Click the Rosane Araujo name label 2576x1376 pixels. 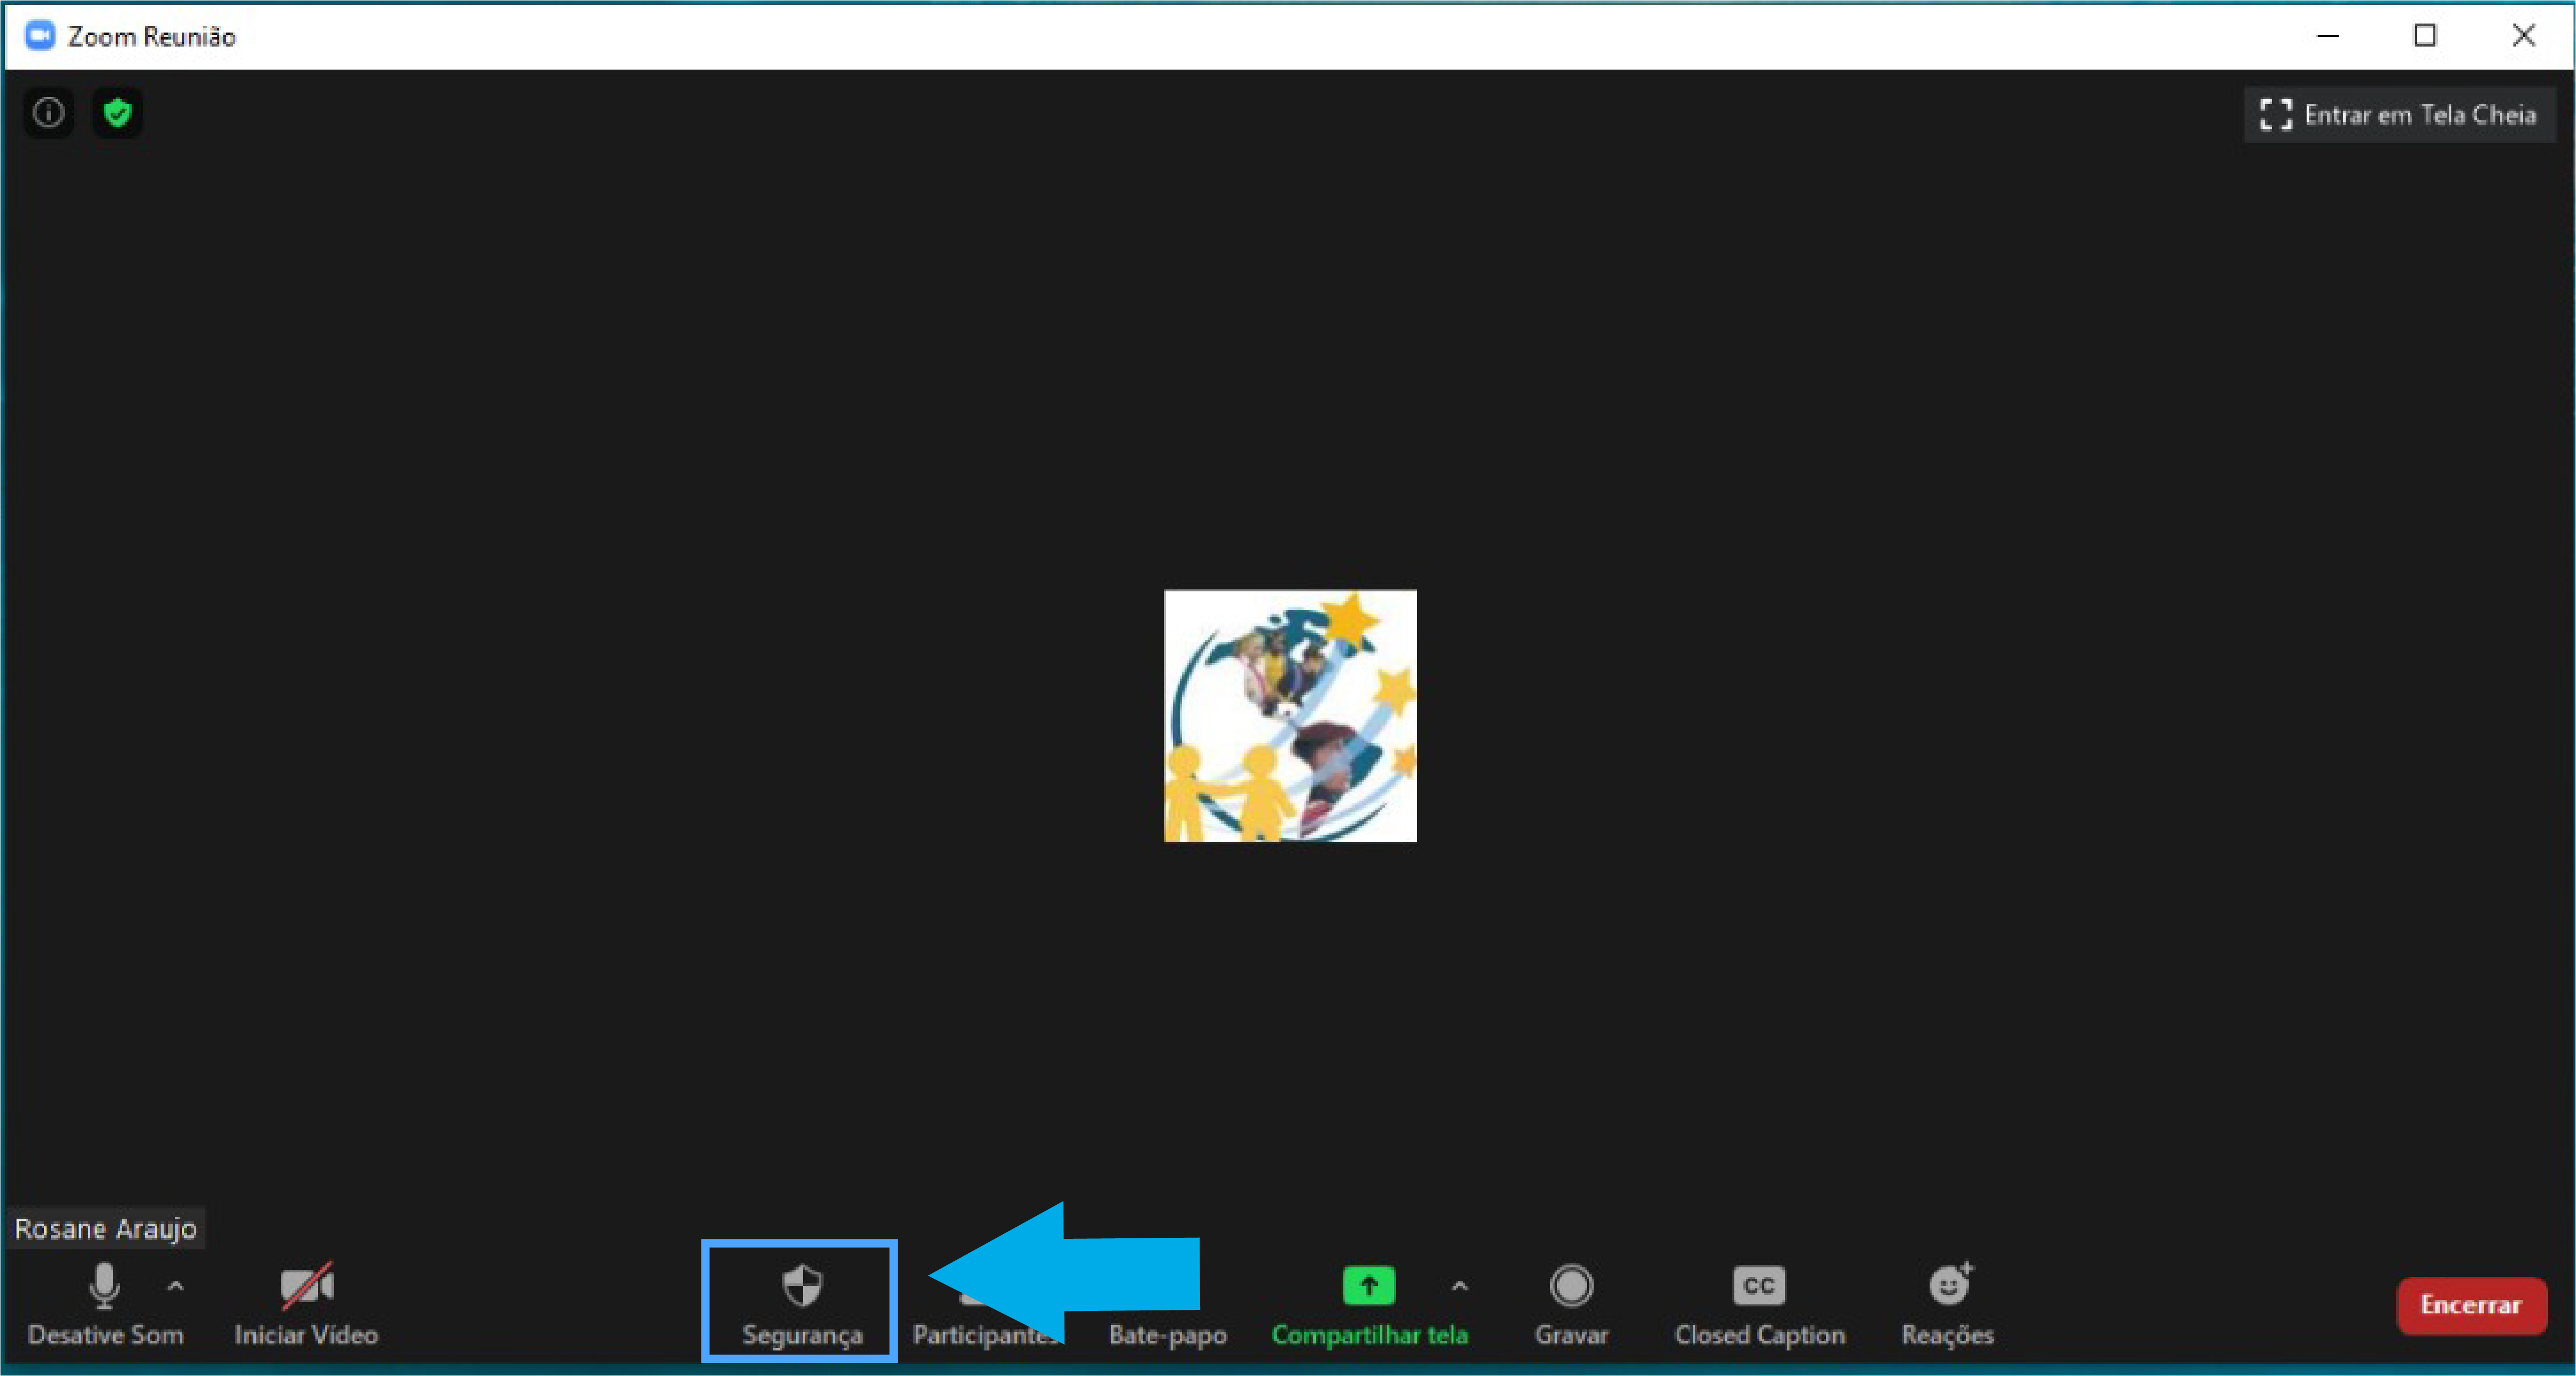click(106, 1228)
